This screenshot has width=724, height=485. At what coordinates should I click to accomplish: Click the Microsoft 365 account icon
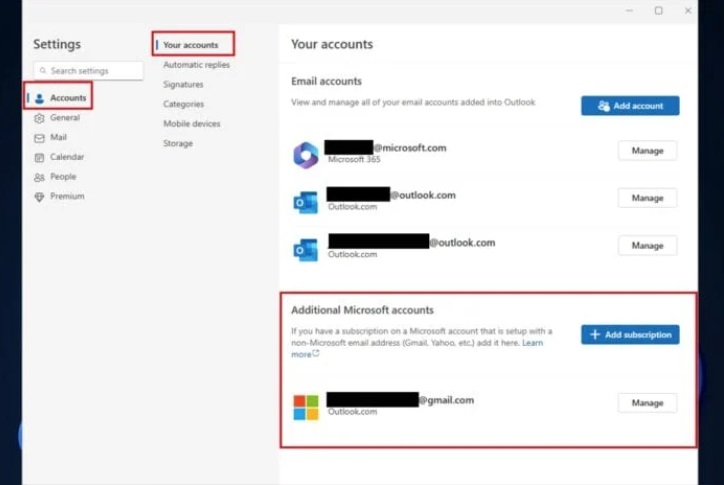pyautogui.click(x=306, y=155)
